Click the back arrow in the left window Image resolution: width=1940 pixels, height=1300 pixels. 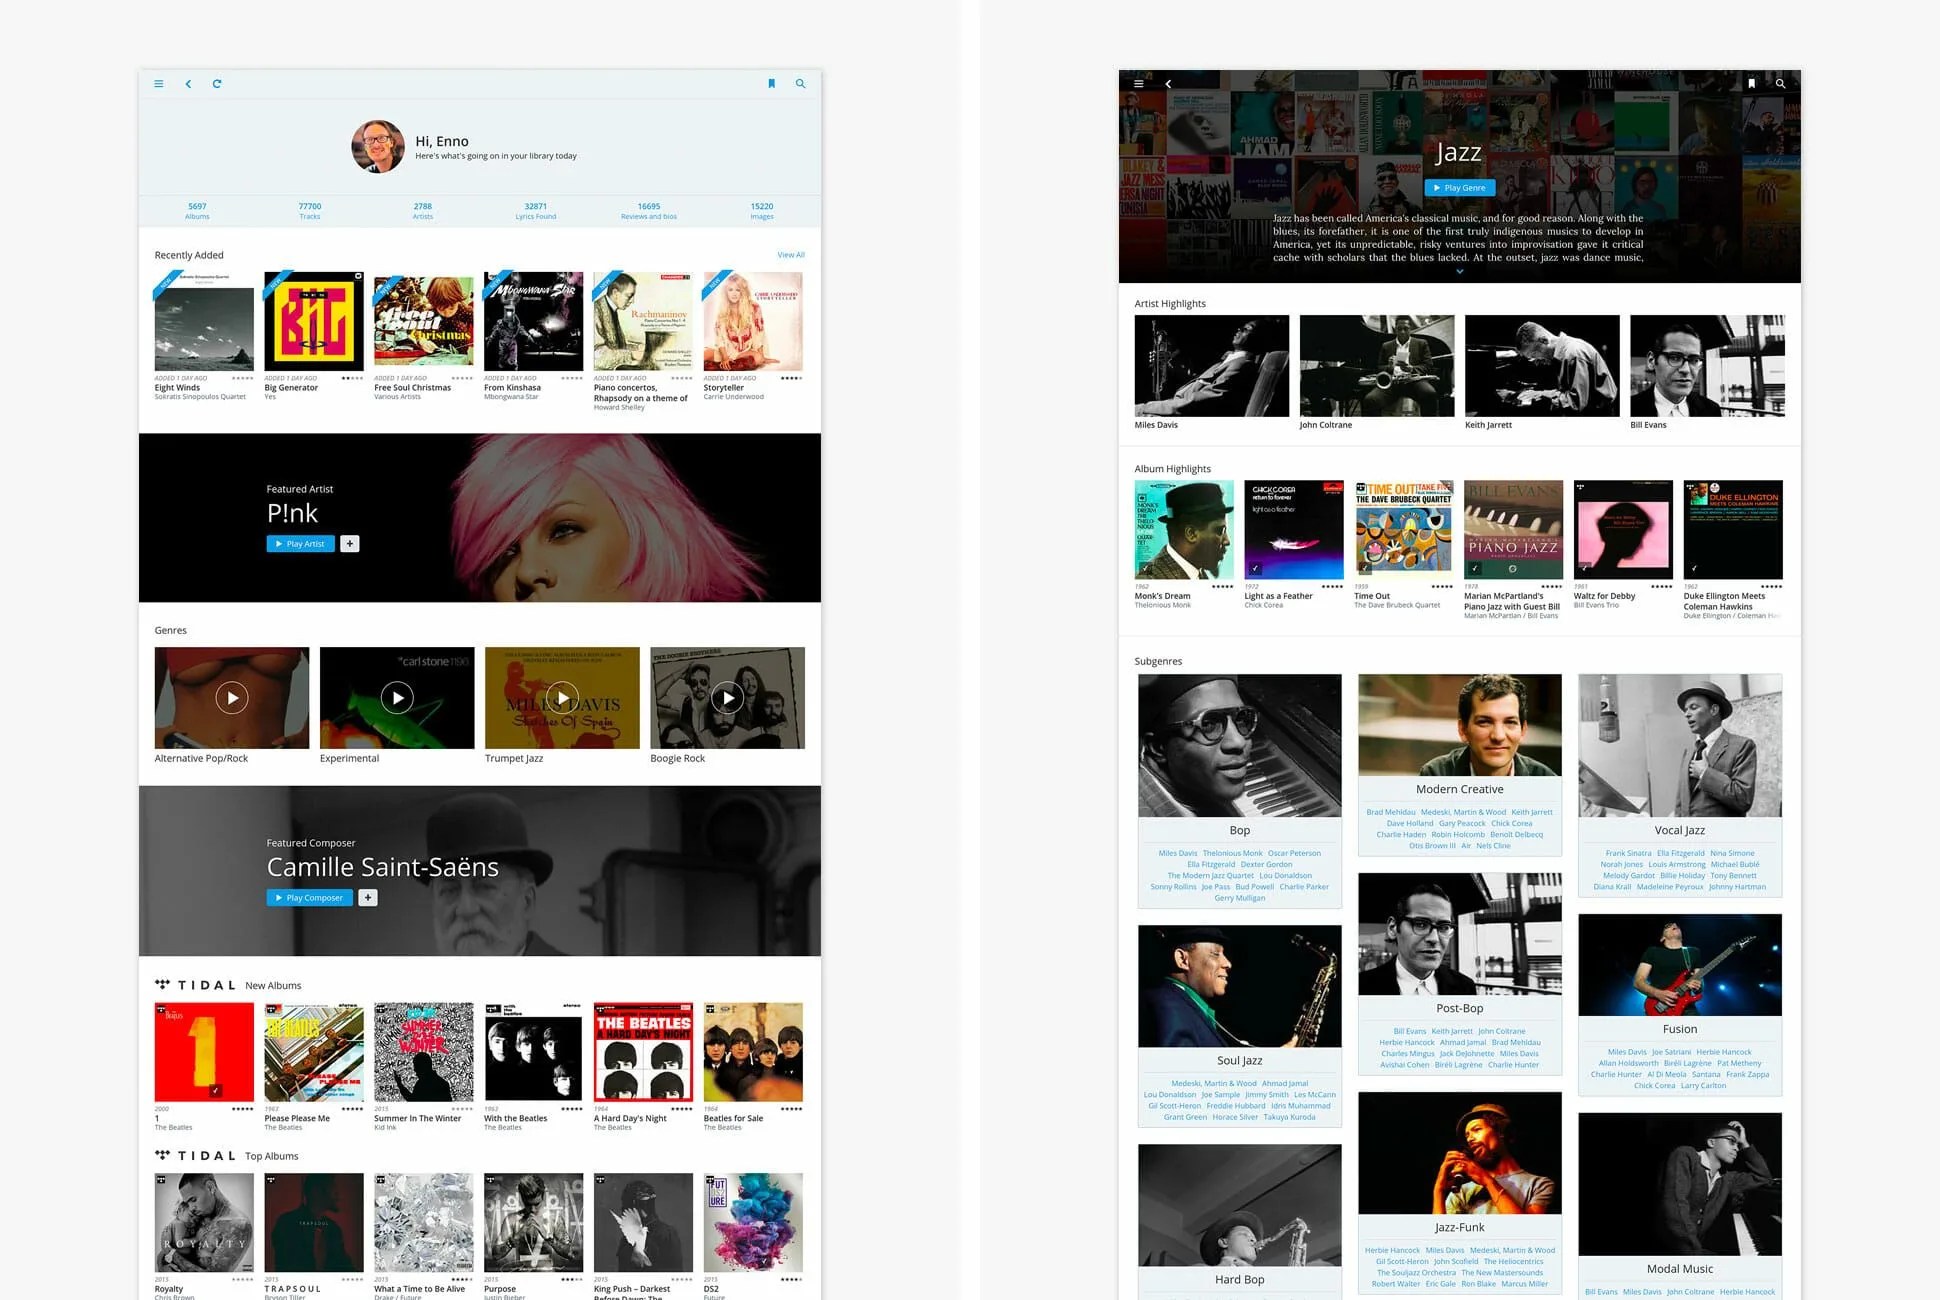click(x=188, y=84)
